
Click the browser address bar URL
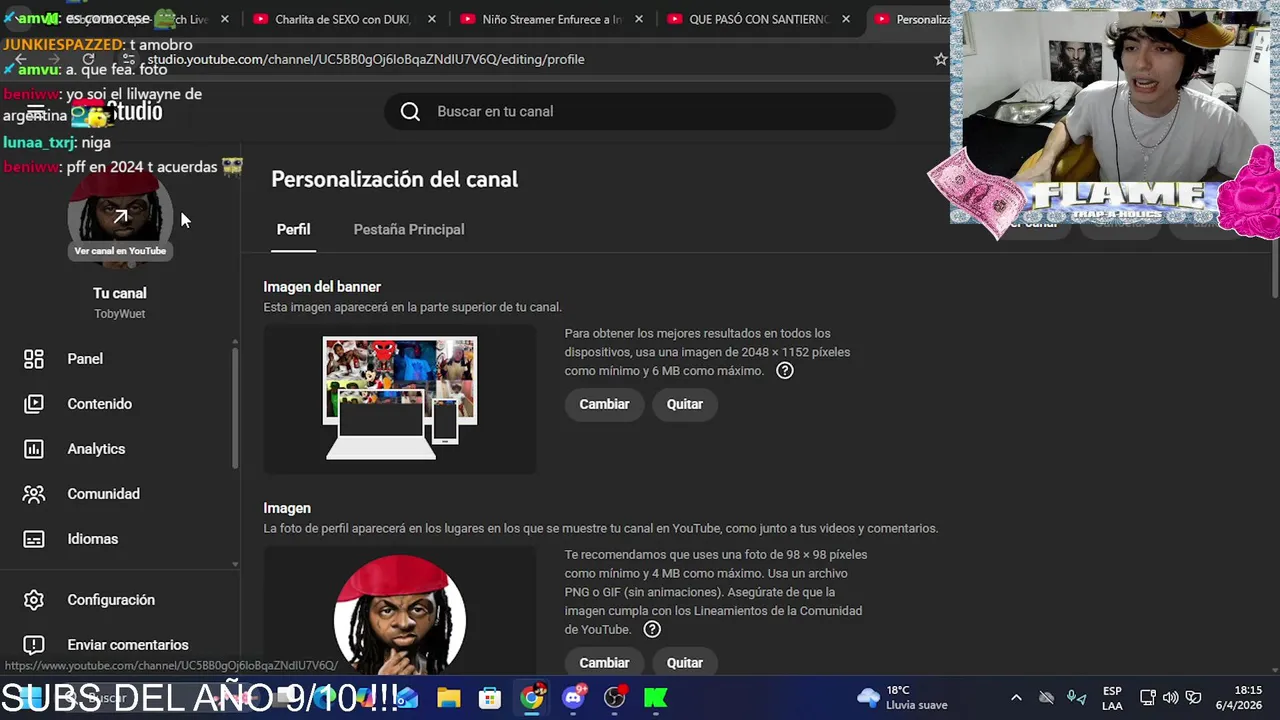365,59
